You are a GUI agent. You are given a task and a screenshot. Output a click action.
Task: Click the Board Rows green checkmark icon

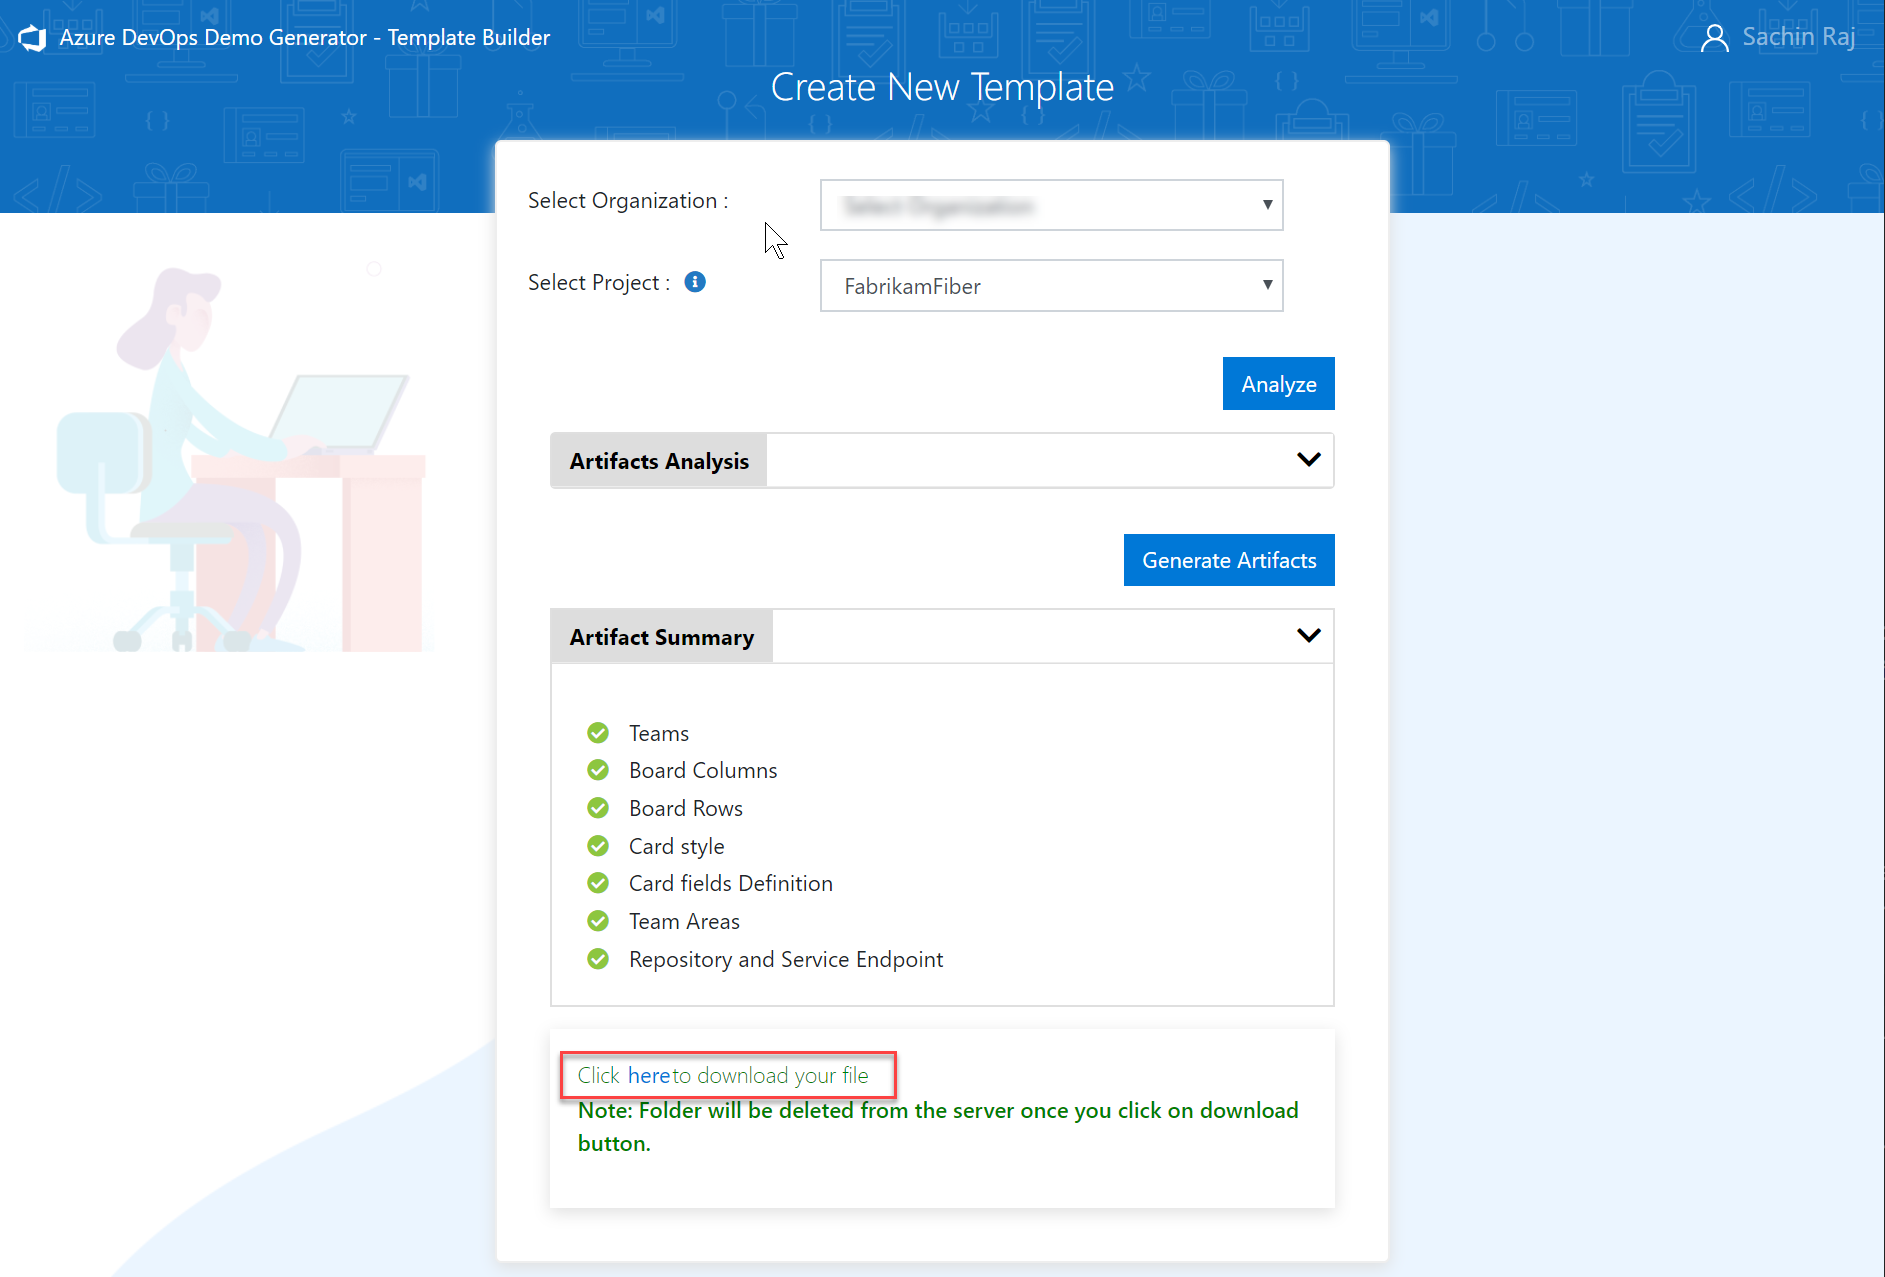598,808
